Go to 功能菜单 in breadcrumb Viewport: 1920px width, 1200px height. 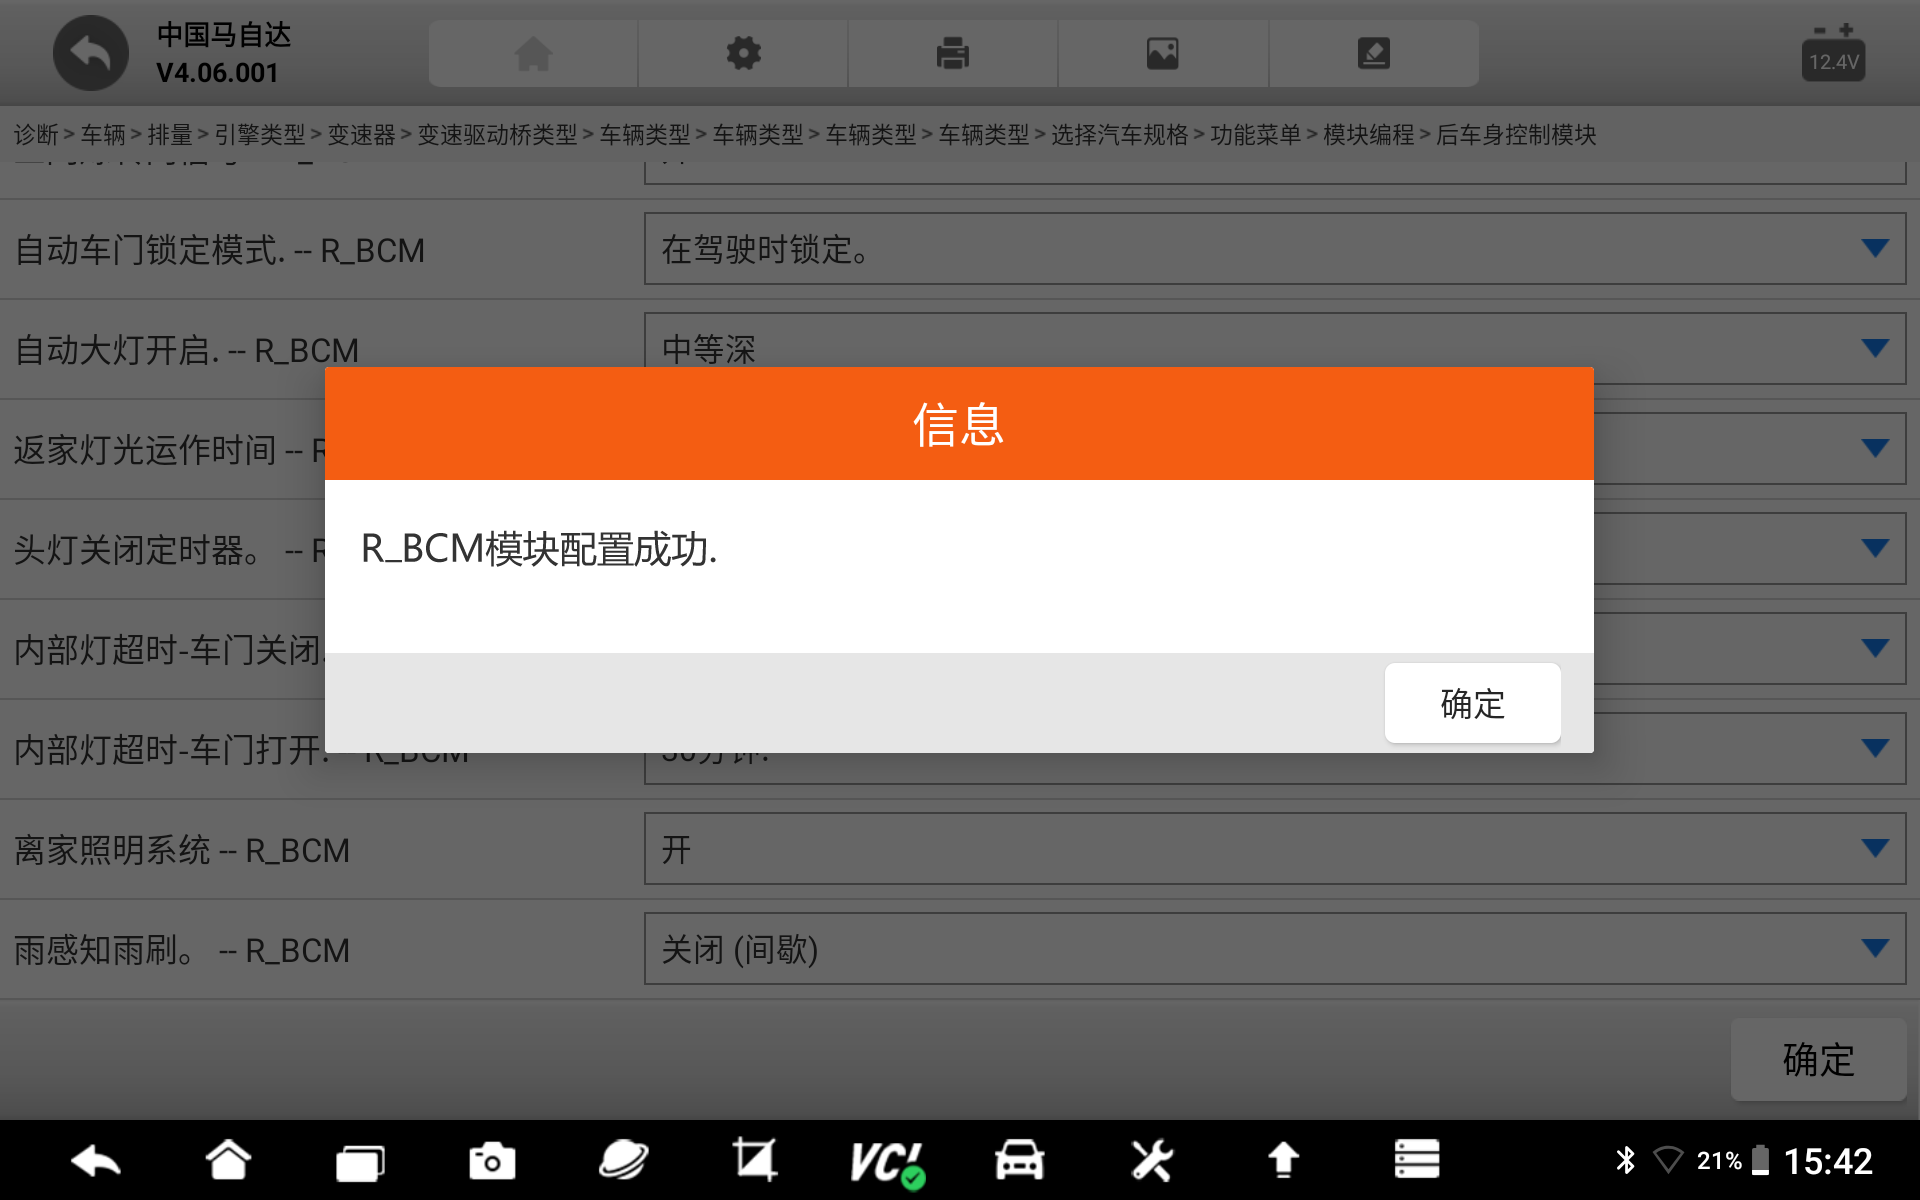click(x=1254, y=135)
